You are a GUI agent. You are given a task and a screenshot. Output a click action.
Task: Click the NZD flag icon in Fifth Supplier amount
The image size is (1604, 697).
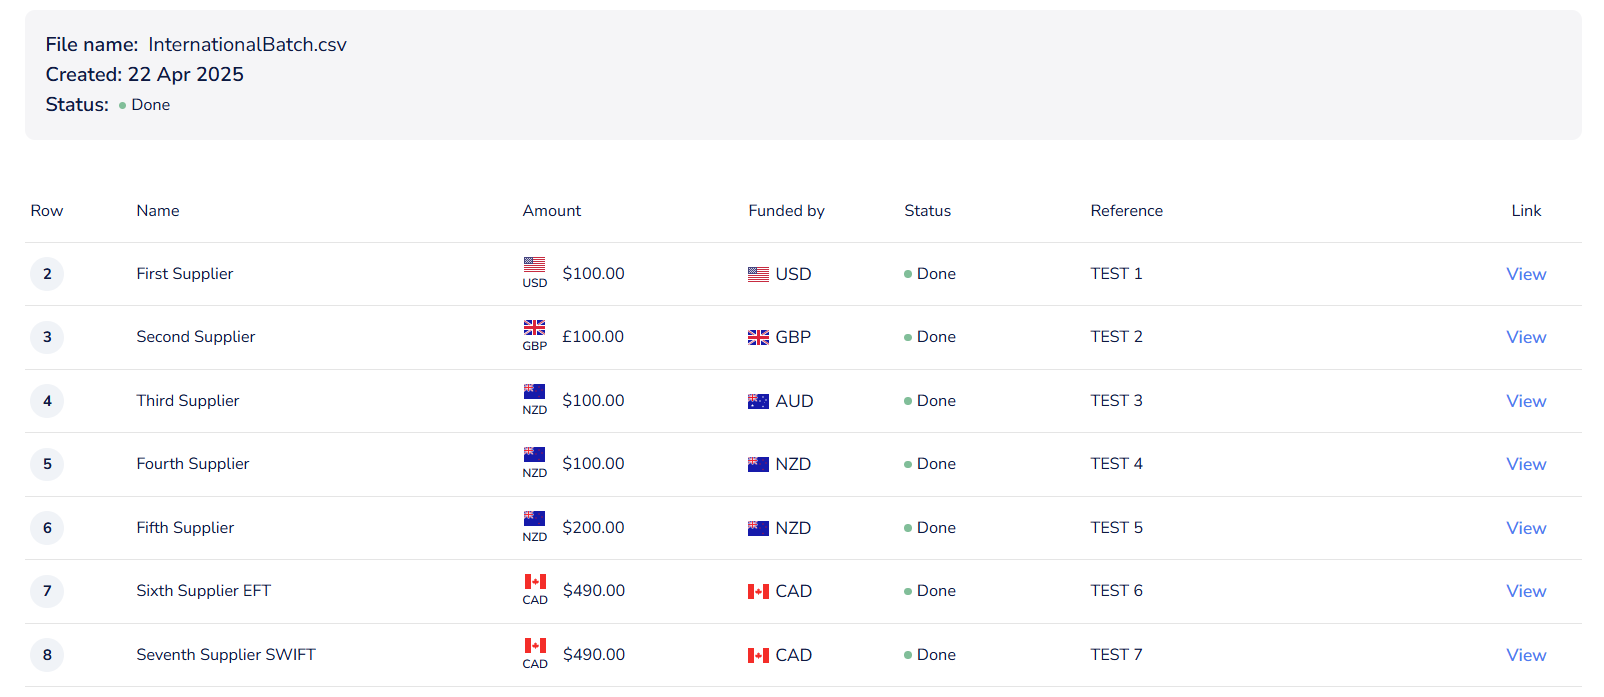tap(535, 519)
